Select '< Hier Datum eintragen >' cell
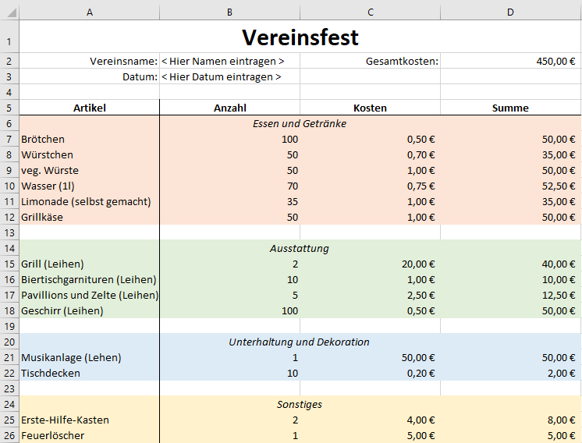 click(230, 77)
